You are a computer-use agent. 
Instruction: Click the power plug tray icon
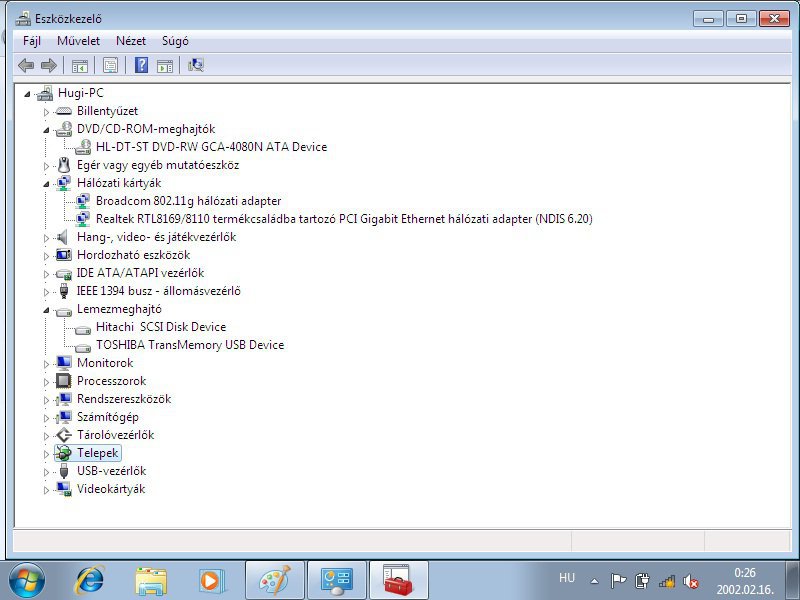pyautogui.click(x=642, y=581)
